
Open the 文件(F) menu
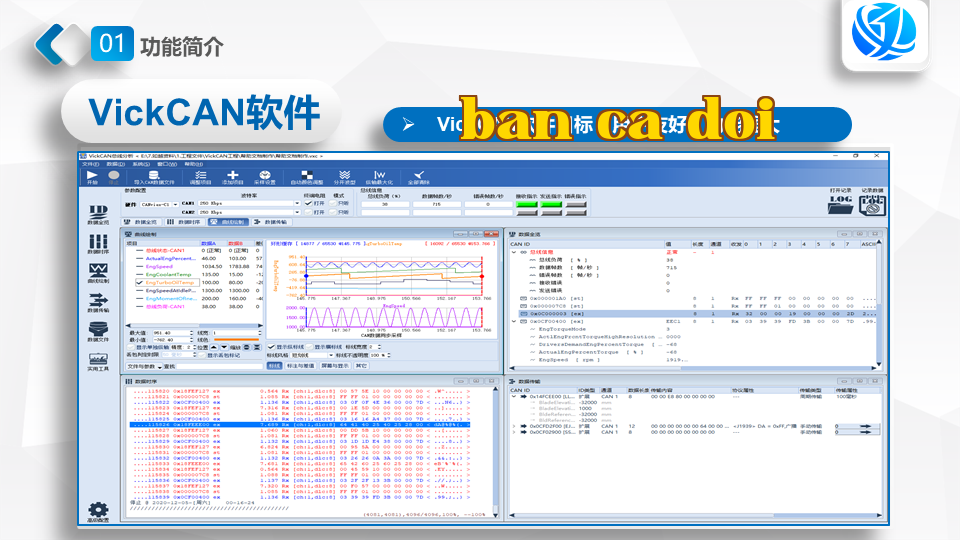click(91, 164)
